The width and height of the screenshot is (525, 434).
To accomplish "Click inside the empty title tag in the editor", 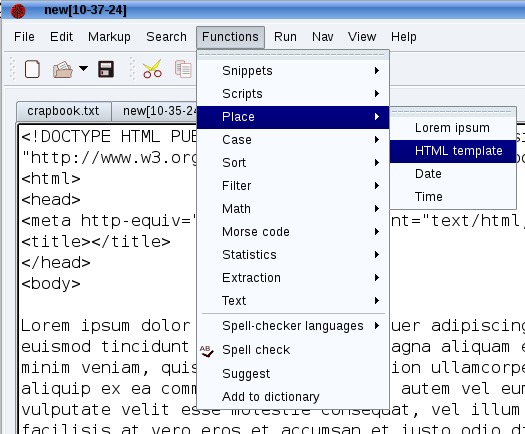I will (x=91, y=242).
